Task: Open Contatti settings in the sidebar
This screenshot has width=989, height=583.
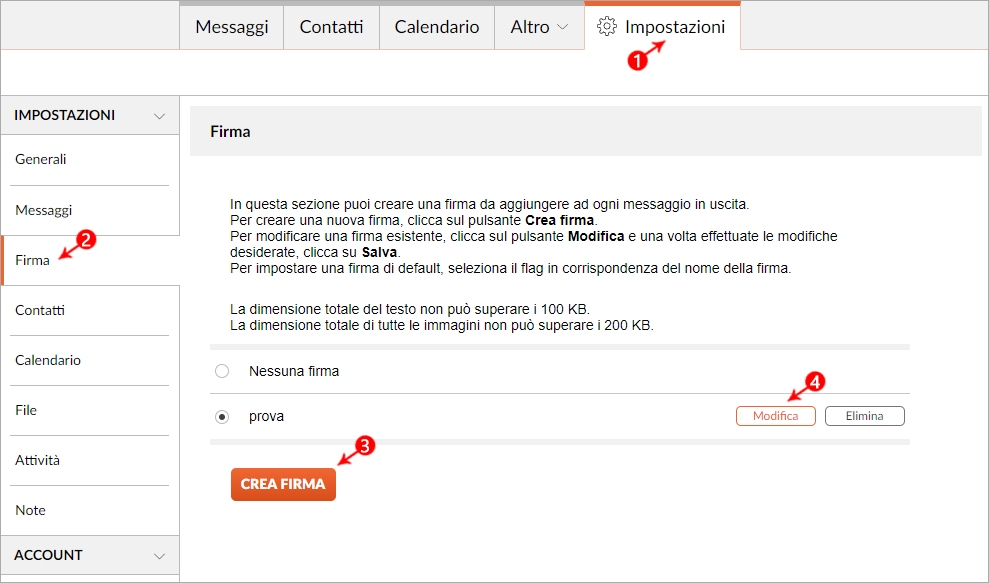Action: pyautogui.click(x=40, y=310)
